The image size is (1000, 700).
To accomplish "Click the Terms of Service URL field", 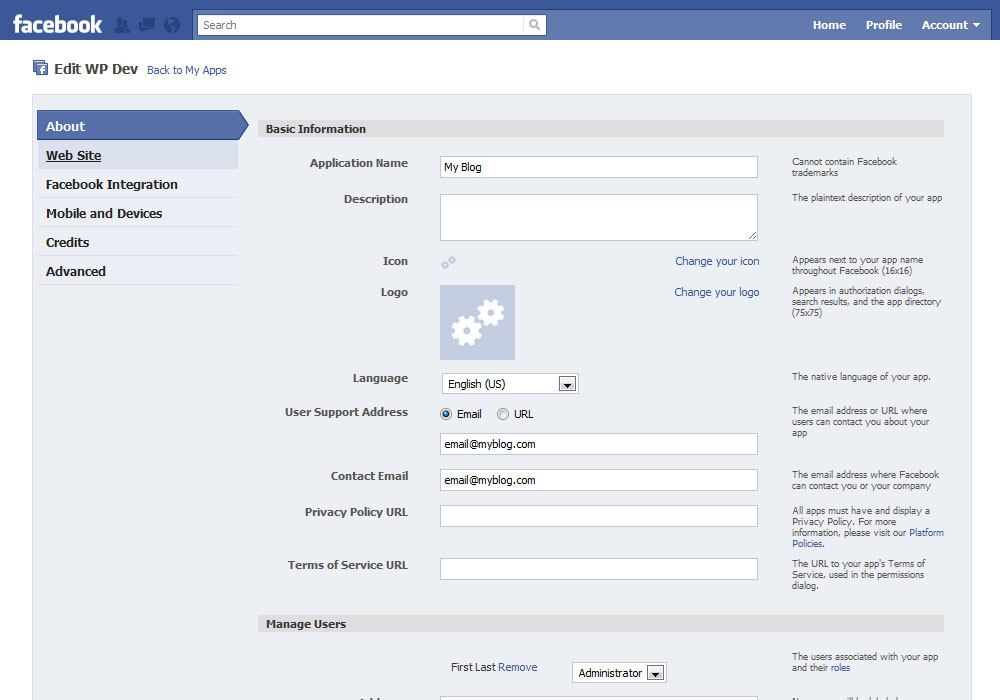I will [x=599, y=569].
